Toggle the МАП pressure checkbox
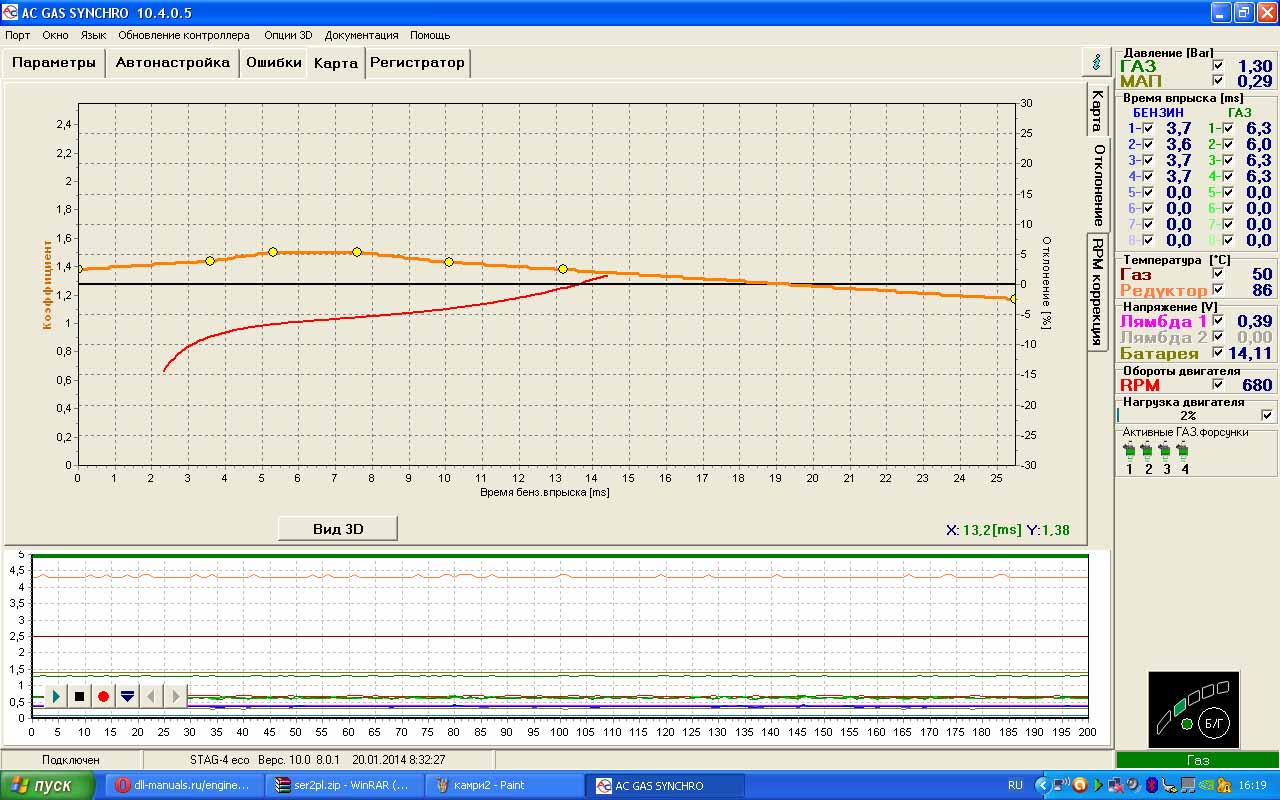Viewport: 1280px width, 800px height. click(x=1217, y=81)
